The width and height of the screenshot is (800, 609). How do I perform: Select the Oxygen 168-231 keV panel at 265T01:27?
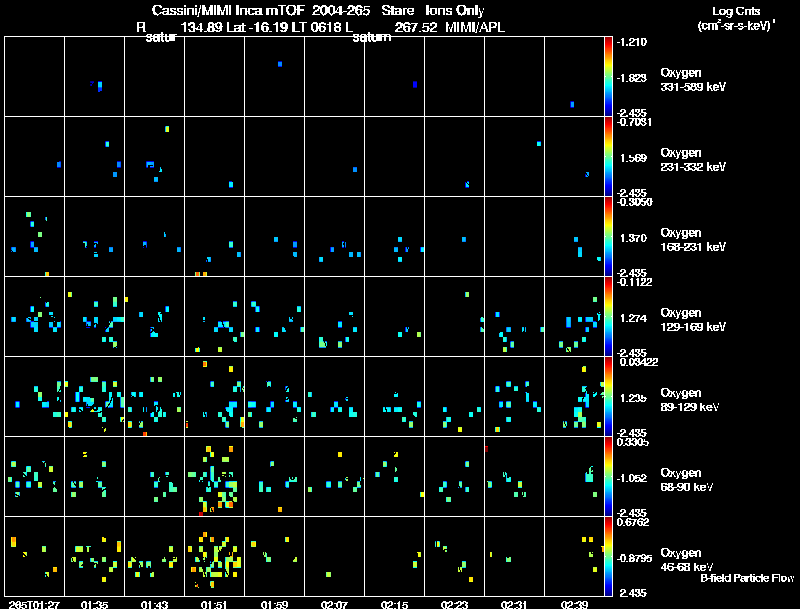pos(34,236)
